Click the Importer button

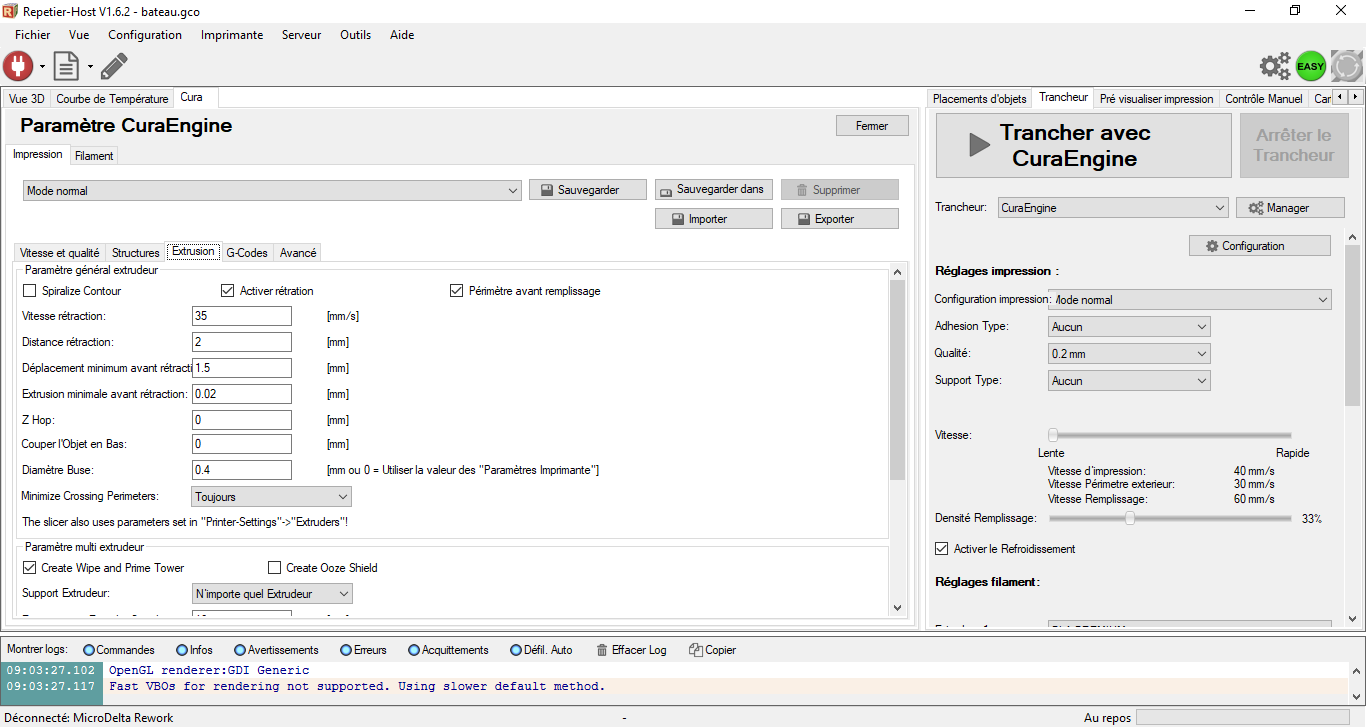click(x=714, y=219)
